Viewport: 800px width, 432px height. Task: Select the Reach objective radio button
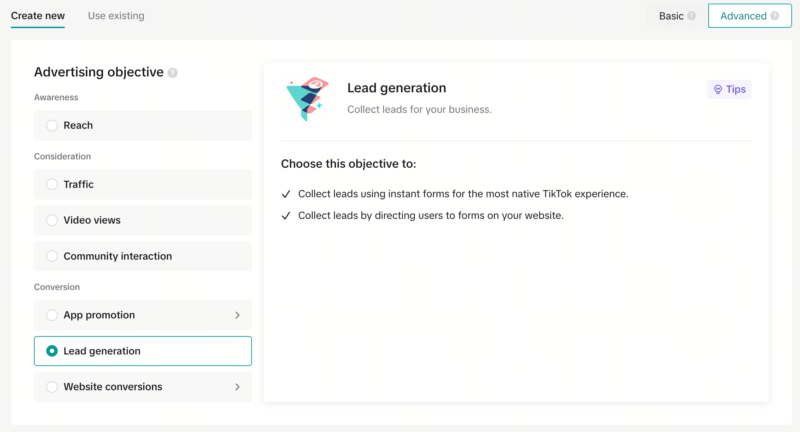[52, 125]
